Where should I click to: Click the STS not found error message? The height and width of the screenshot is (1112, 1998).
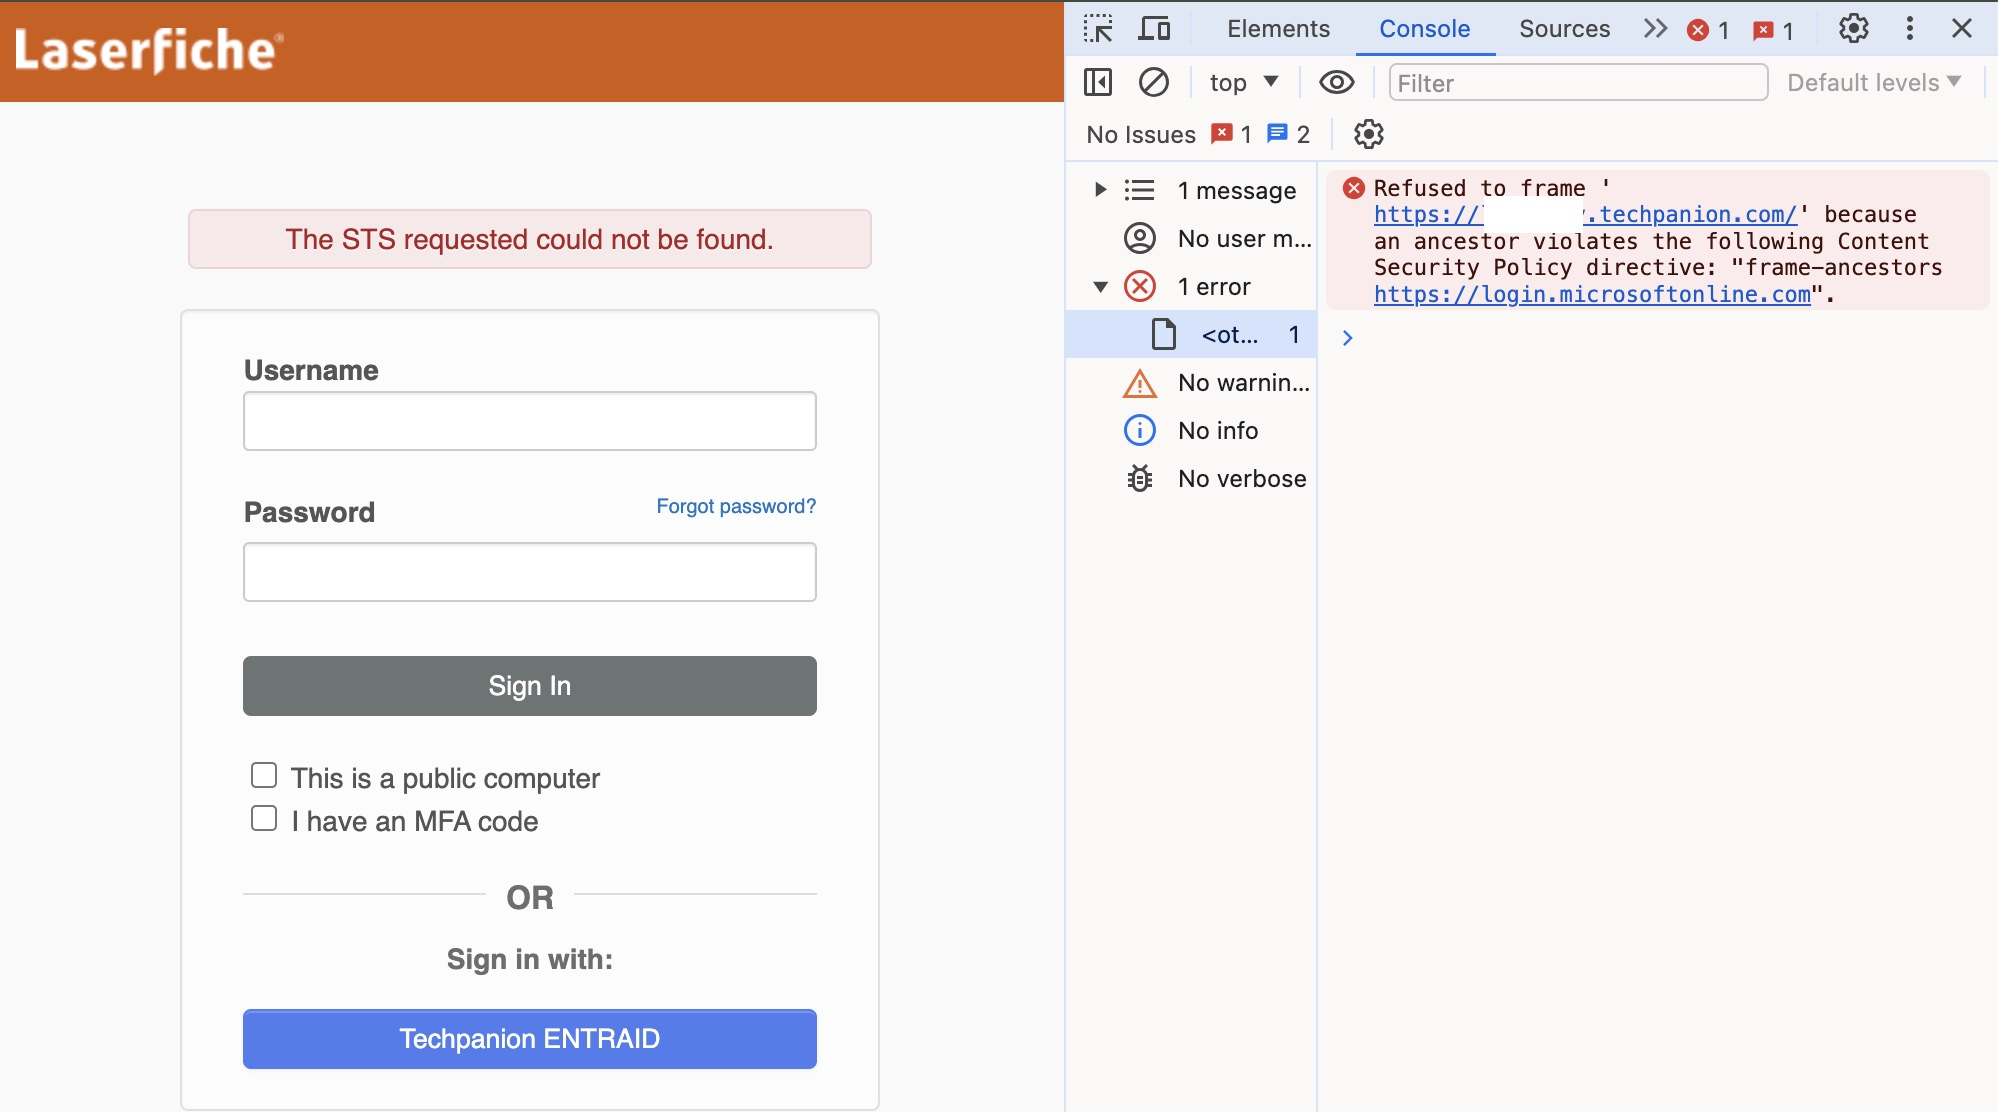click(530, 239)
